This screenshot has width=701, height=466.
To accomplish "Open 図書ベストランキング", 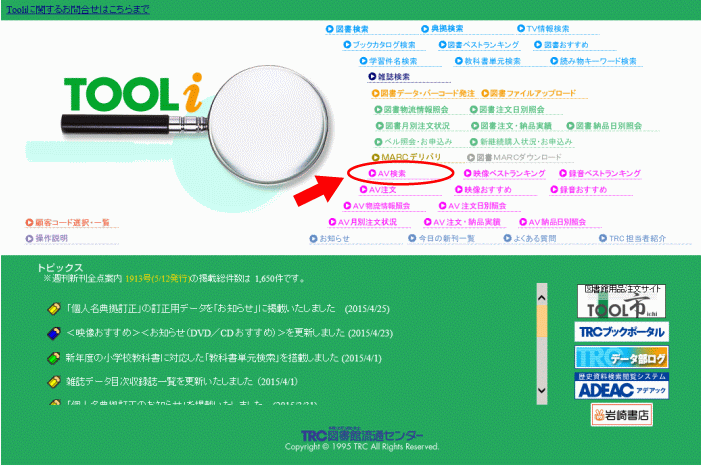I will (483, 45).
